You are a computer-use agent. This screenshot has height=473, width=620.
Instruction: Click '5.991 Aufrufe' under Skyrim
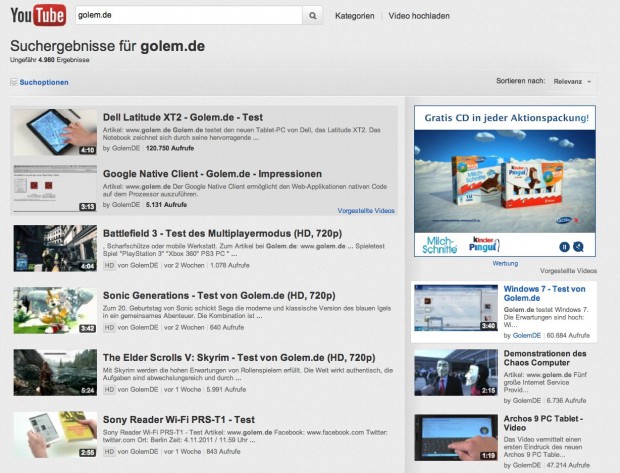click(226, 390)
